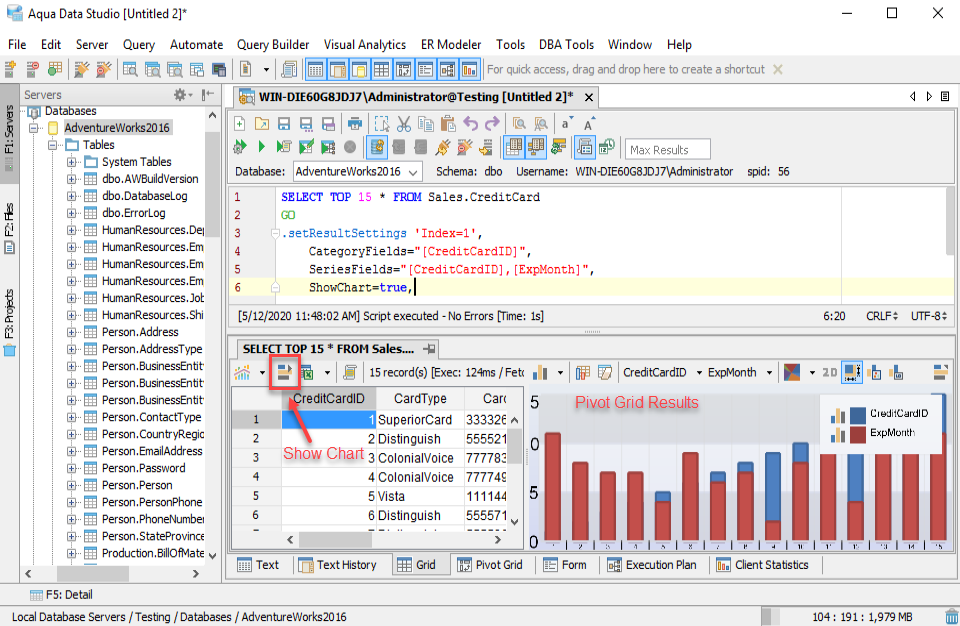Open the Database AdventureWorks2016 dropdown
The image size is (960, 626).
point(356,172)
